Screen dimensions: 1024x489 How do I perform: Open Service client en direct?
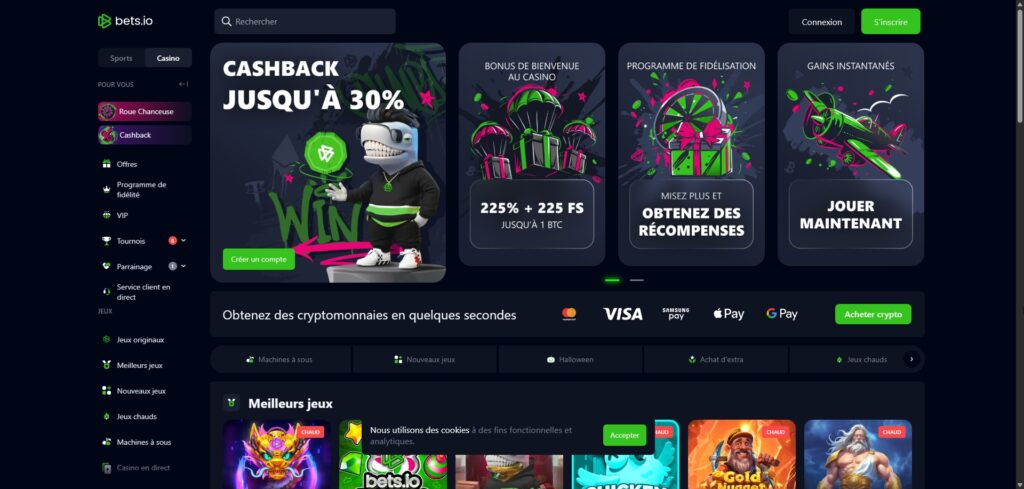click(145, 292)
